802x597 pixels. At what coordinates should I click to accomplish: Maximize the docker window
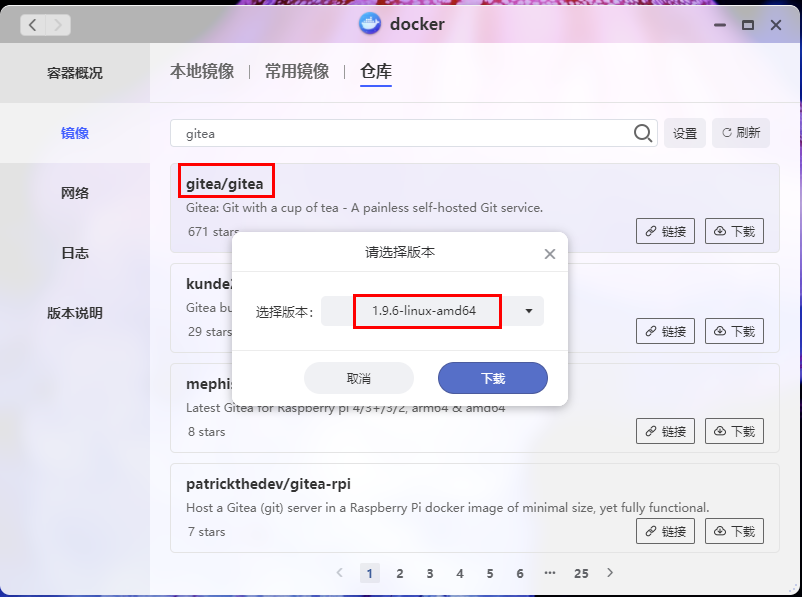(748, 25)
